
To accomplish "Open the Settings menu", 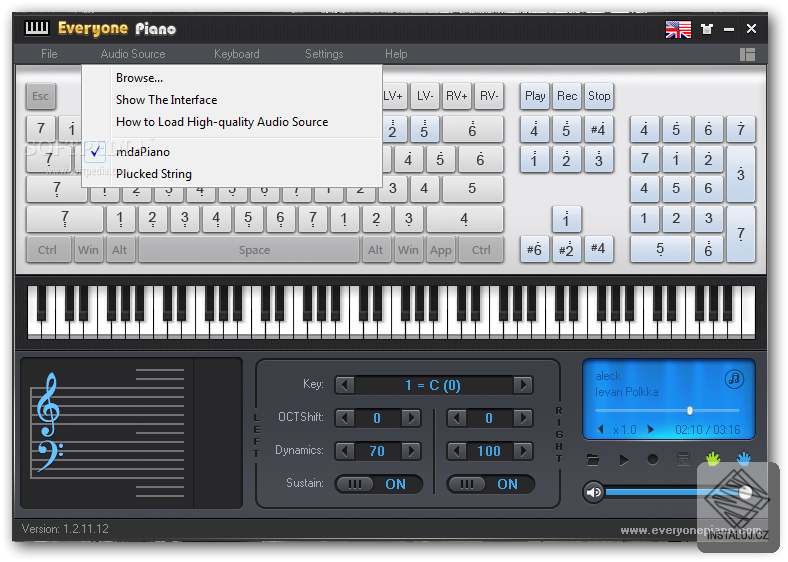I will 324,54.
